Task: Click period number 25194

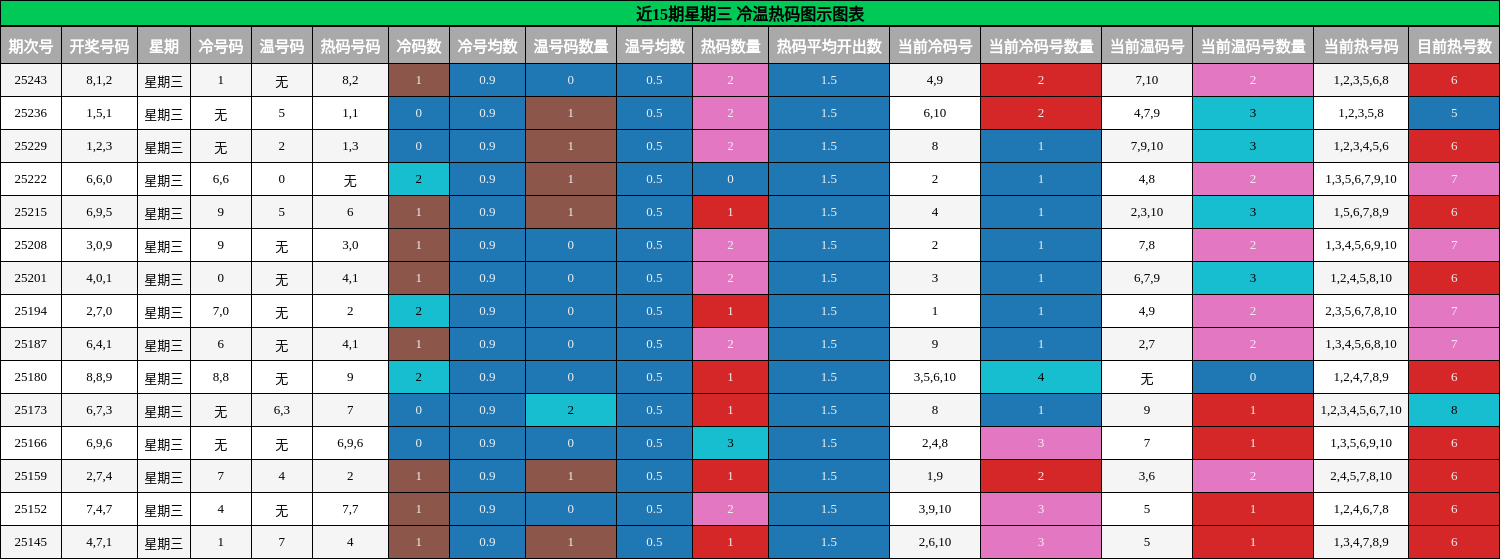Action: (x=30, y=311)
